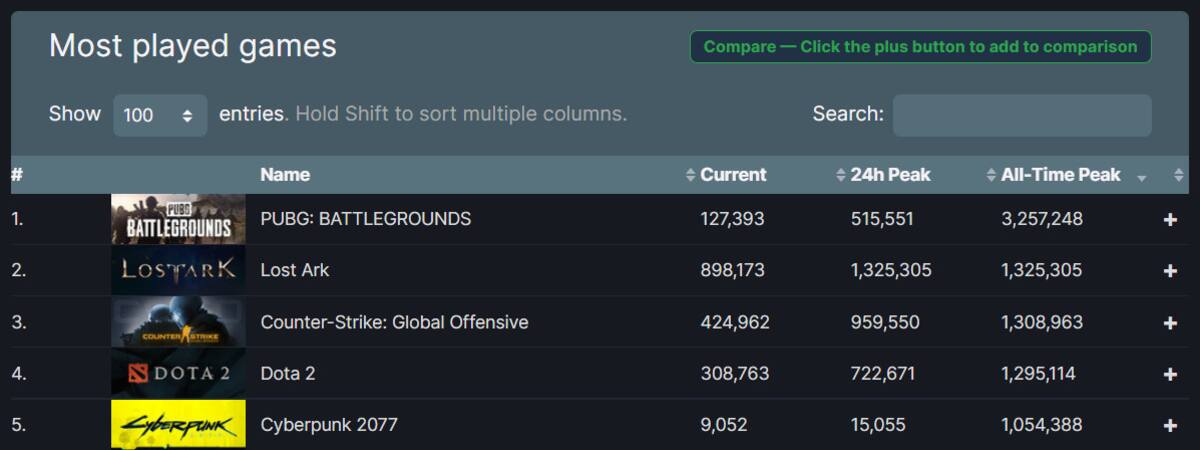Open Counter-Strike: Global Offensive game link
This screenshot has width=1200, height=450.
[394, 323]
